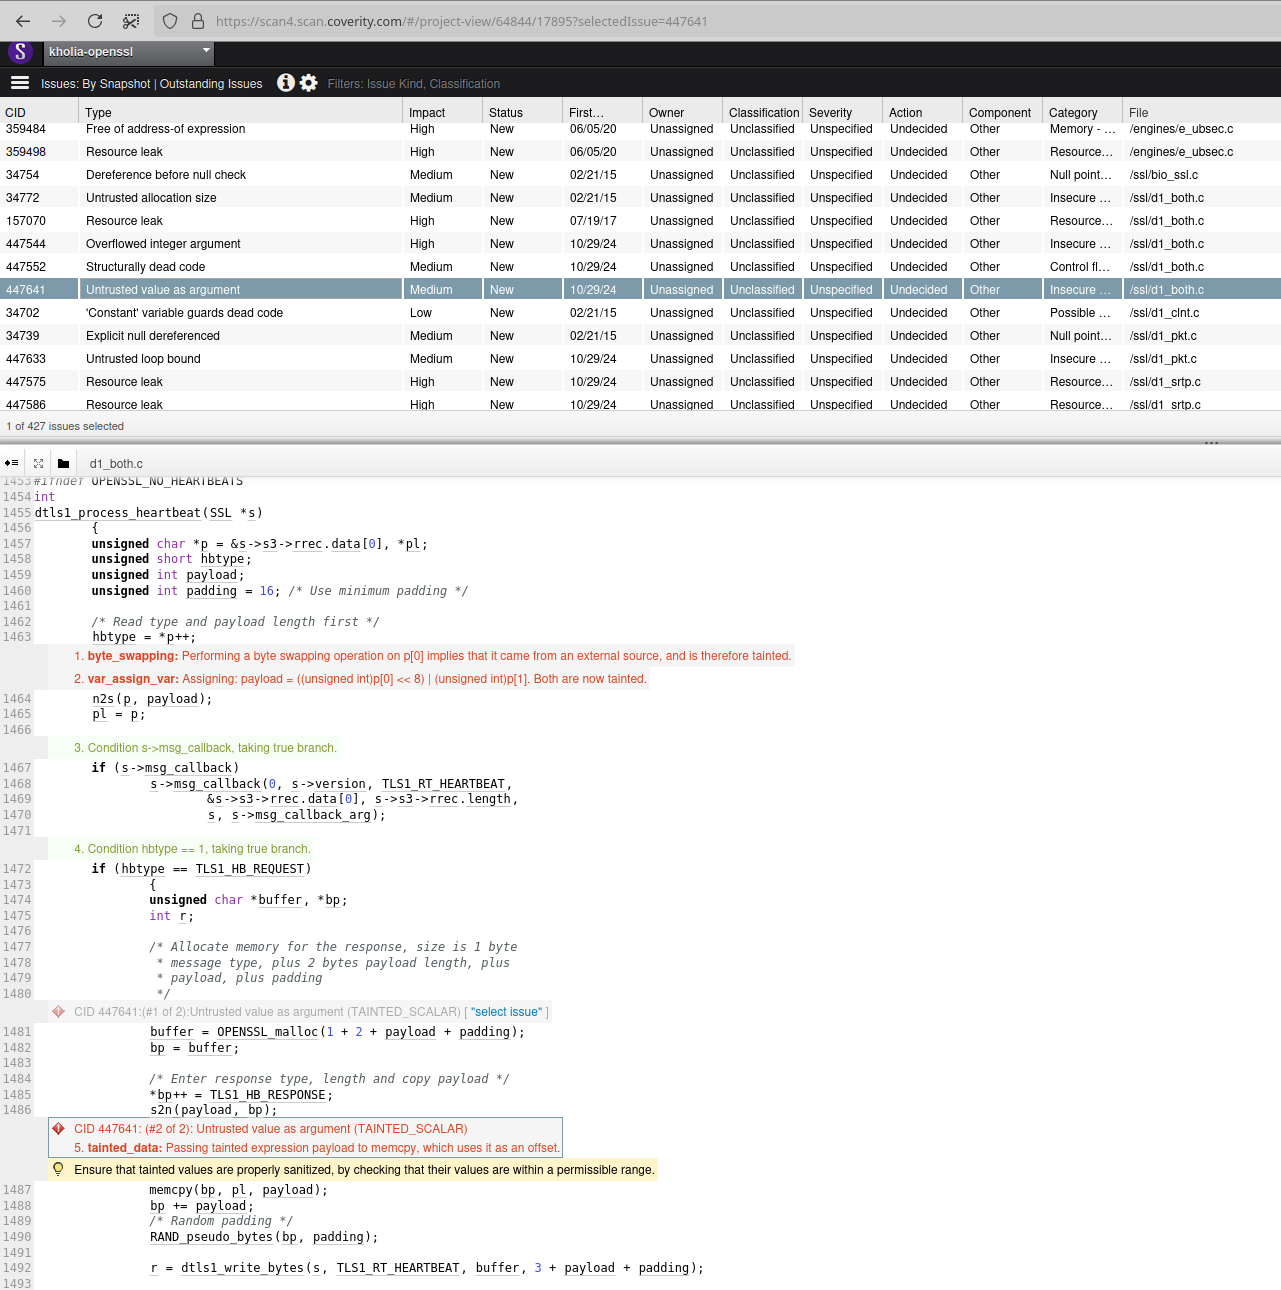Select 'Untrusted allocation size' issue

point(640,198)
